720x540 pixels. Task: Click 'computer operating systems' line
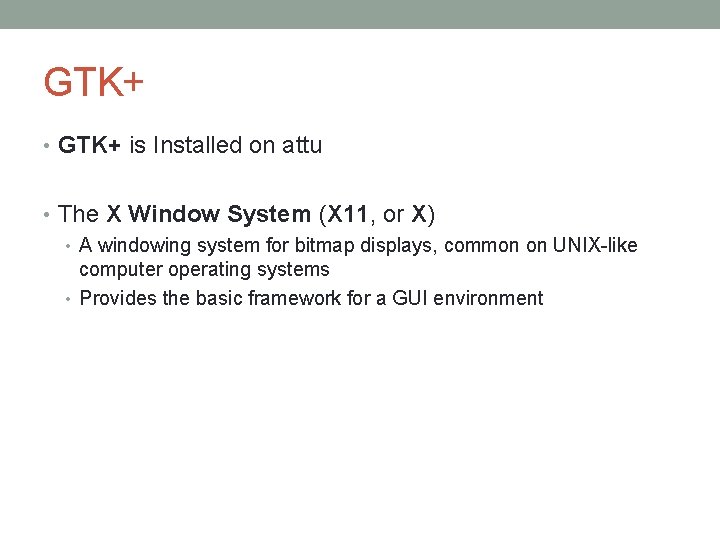[x=204, y=270]
